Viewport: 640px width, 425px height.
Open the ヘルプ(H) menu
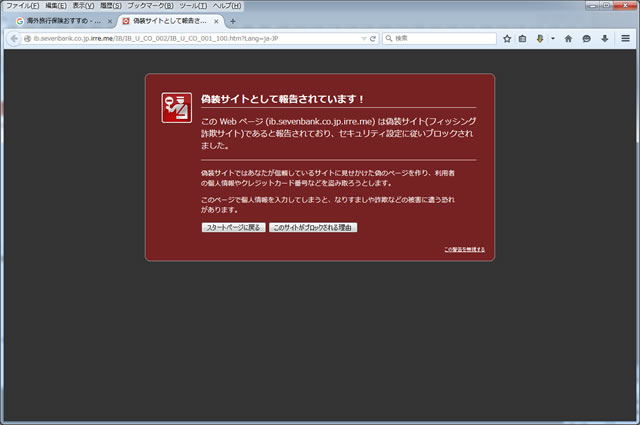(227, 6)
